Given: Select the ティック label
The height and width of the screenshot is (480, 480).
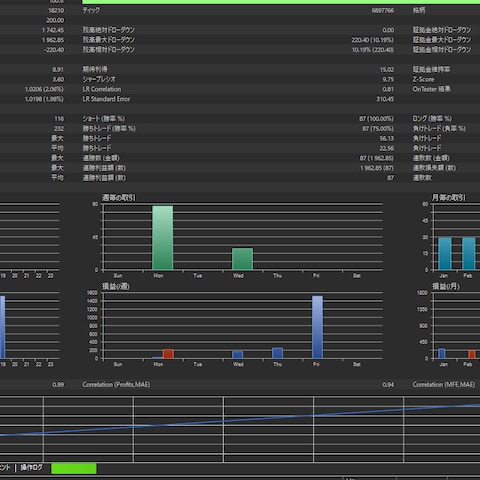Looking at the screenshot, I should [x=91, y=10].
